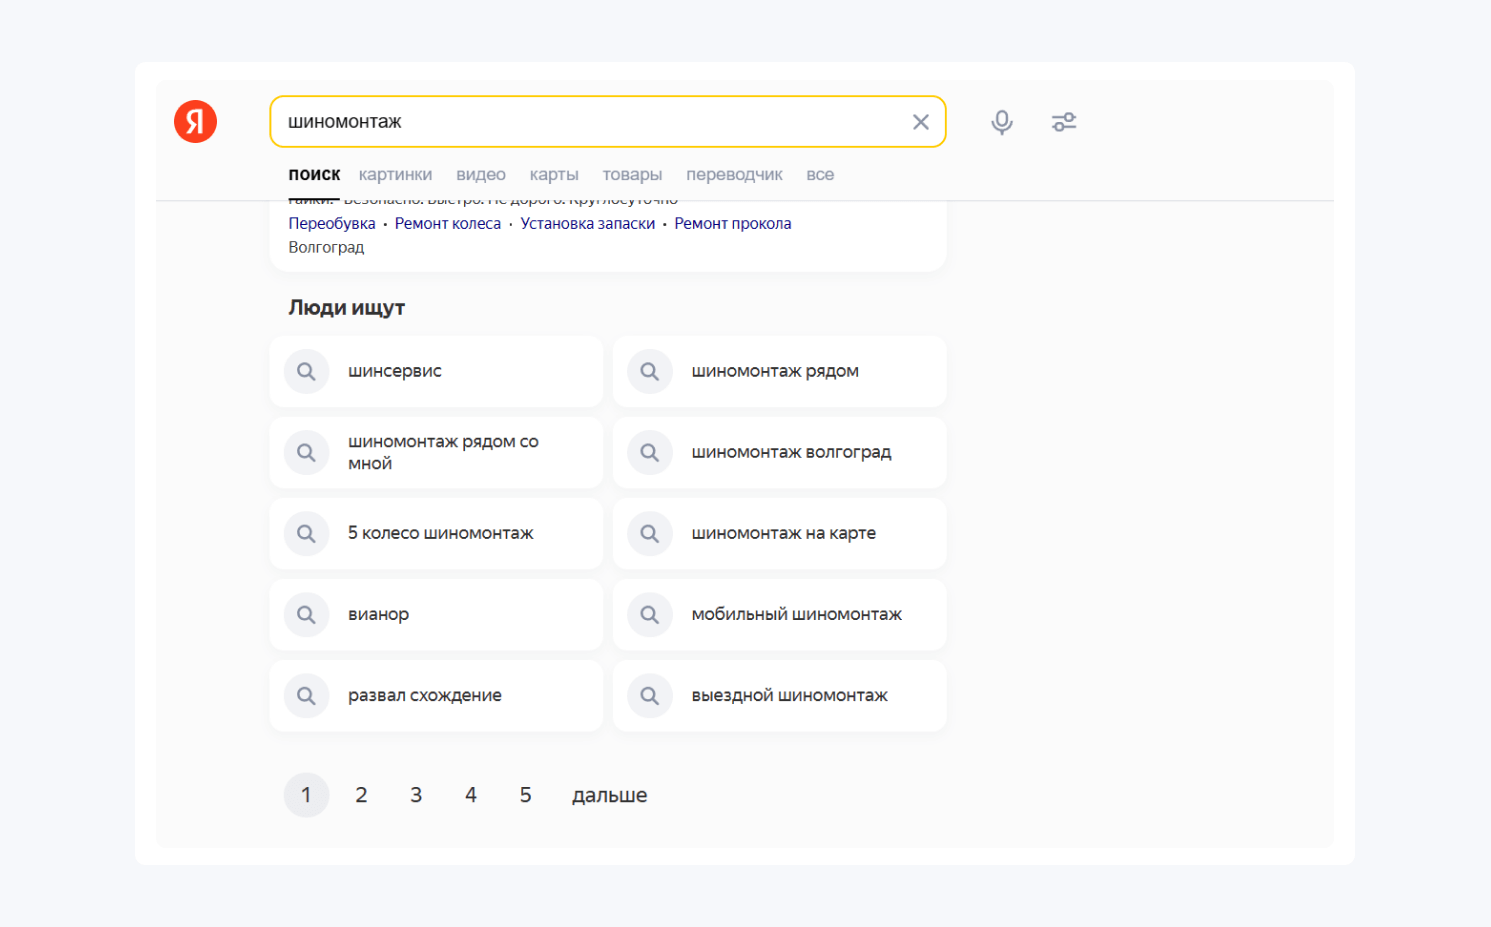Viewport: 1491px width, 927px height.
Task: Open the Установка запаски link
Action: pyautogui.click(x=587, y=224)
